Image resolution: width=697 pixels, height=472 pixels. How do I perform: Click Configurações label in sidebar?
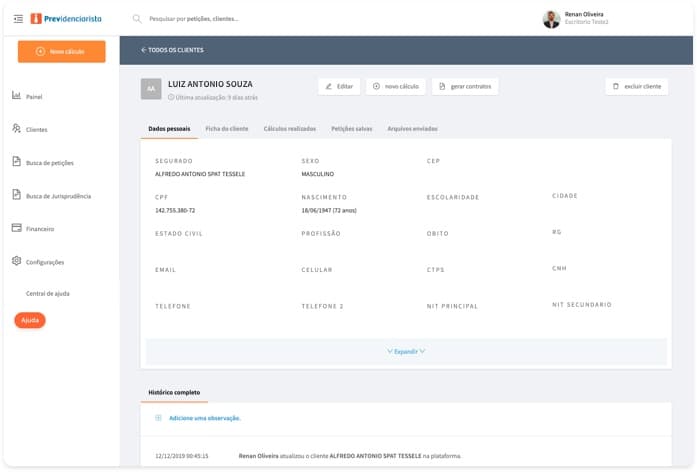coord(45,262)
